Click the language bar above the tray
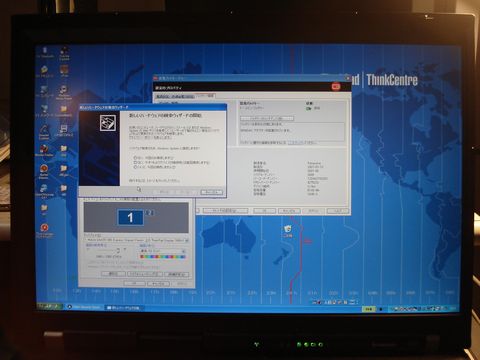This screenshot has width=480, height=360. pyautogui.click(x=335, y=302)
